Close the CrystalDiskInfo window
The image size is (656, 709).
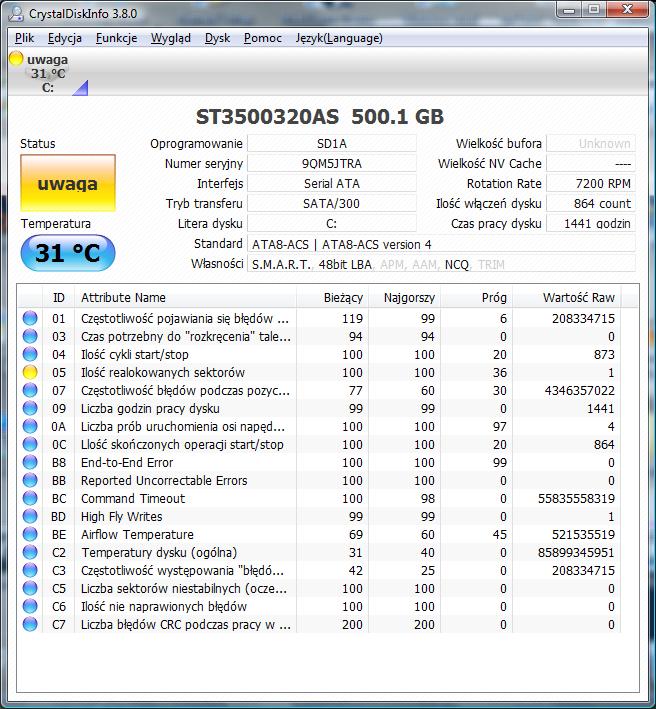coord(627,10)
